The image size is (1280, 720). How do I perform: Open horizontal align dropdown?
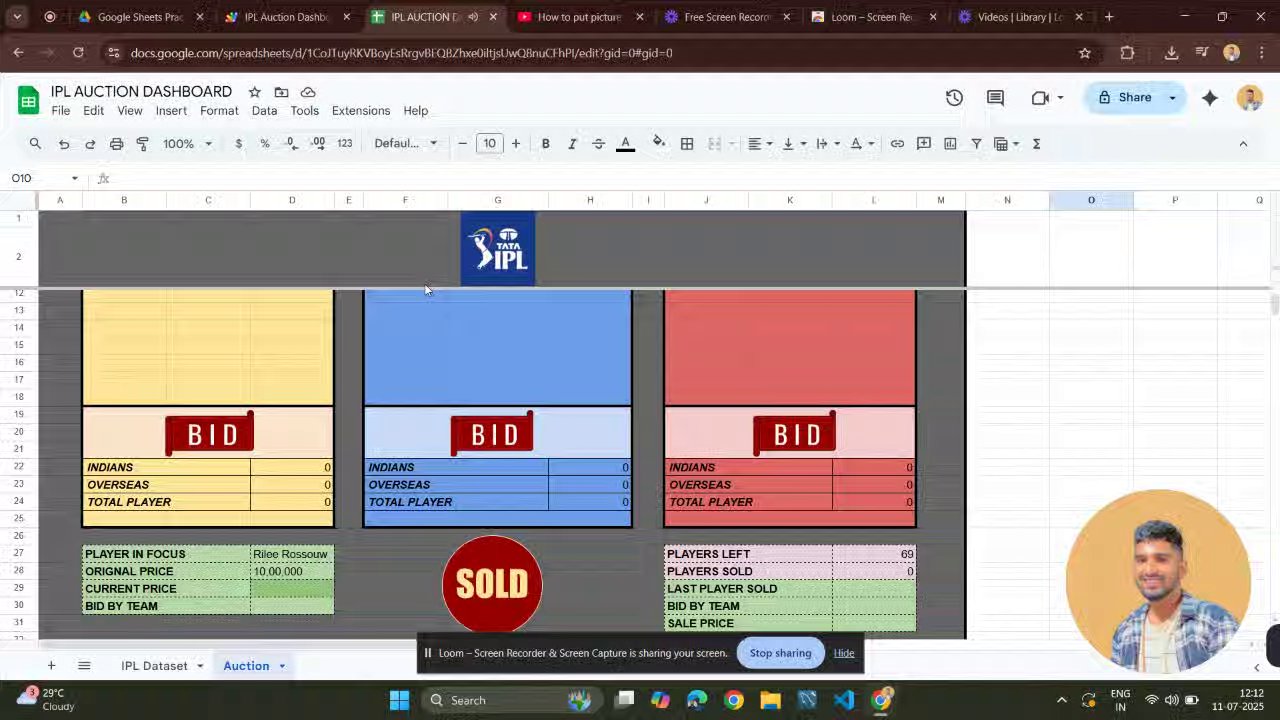760,144
